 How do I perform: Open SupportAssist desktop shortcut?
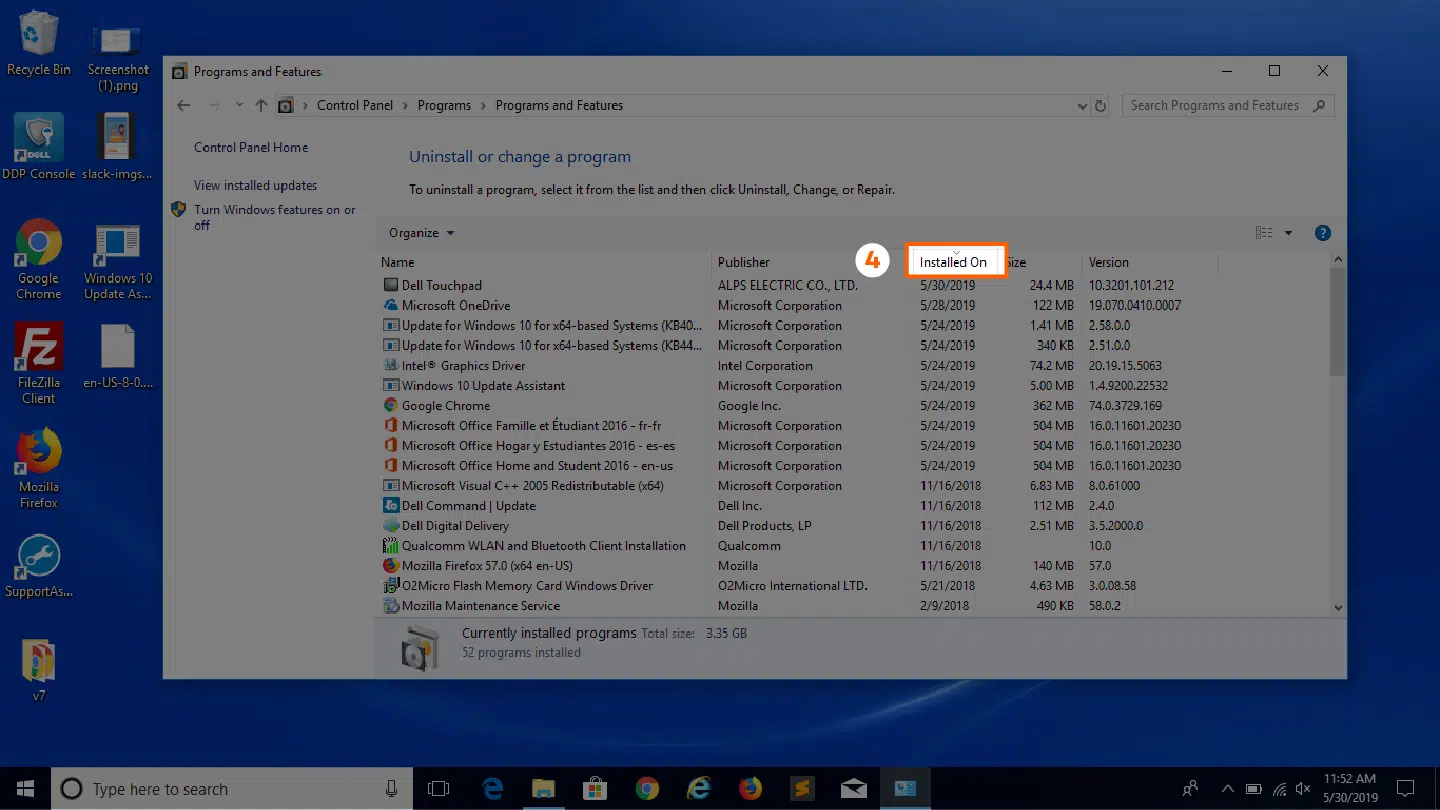click(x=39, y=567)
